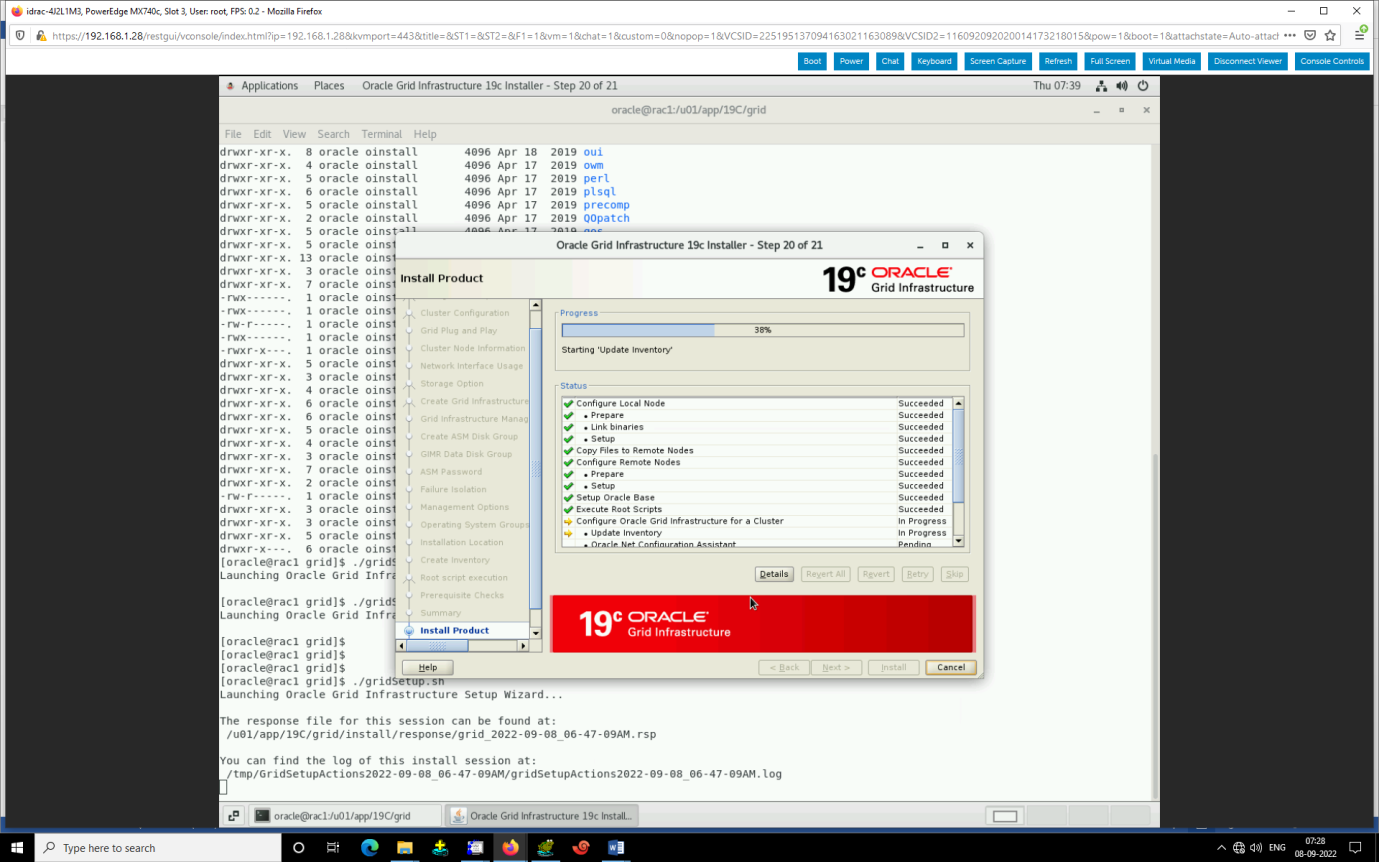Open the terminal Search menu
The image size is (1379, 862).
pyautogui.click(x=334, y=134)
